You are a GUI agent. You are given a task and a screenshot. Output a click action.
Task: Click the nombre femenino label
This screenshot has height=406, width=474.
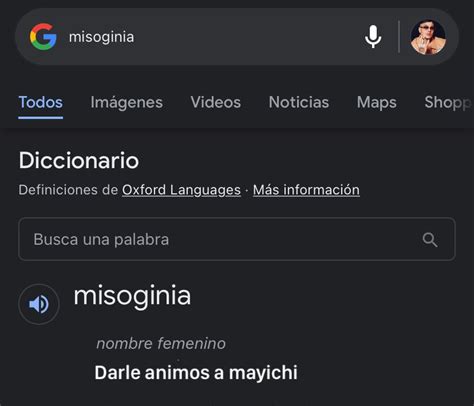(161, 343)
